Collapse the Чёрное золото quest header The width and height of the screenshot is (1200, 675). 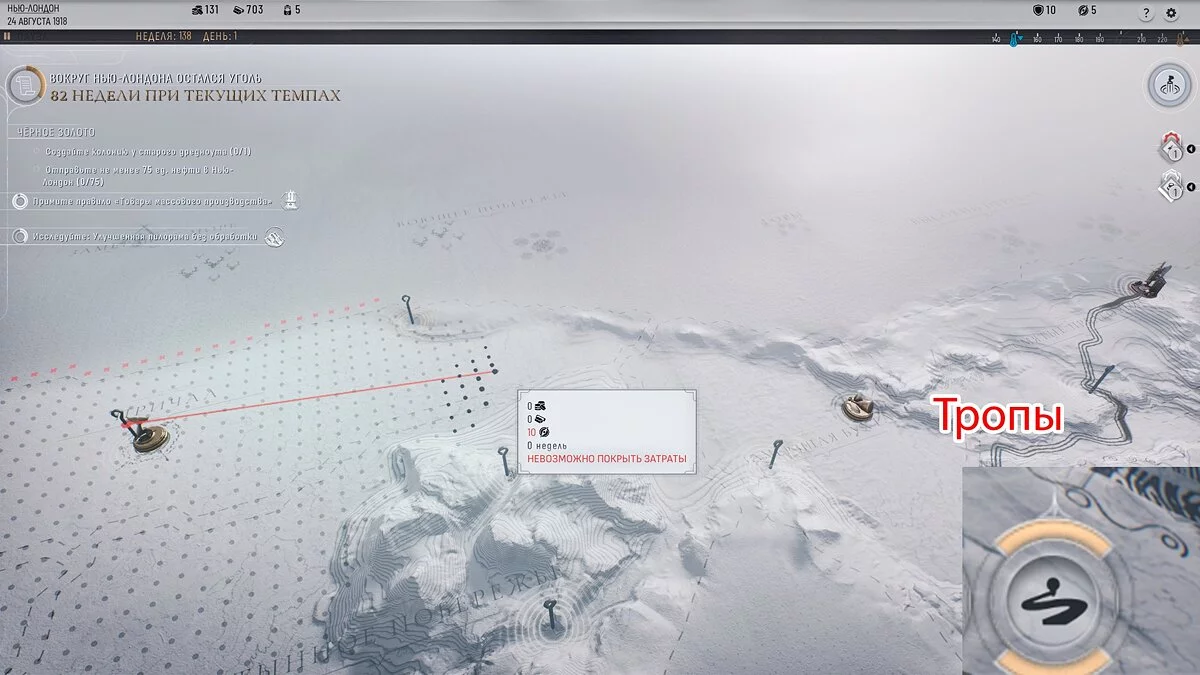56,132
